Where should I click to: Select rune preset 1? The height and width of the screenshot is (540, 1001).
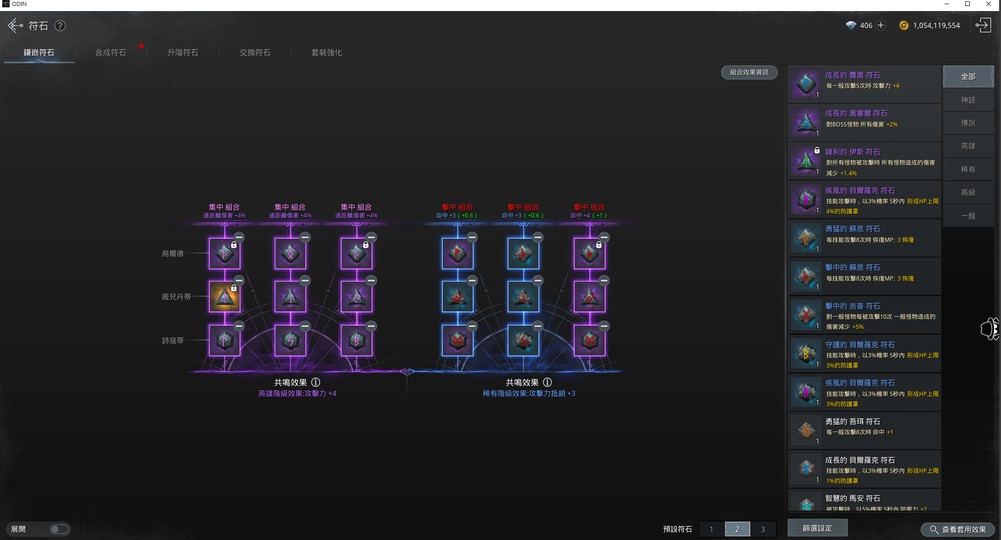click(x=711, y=529)
